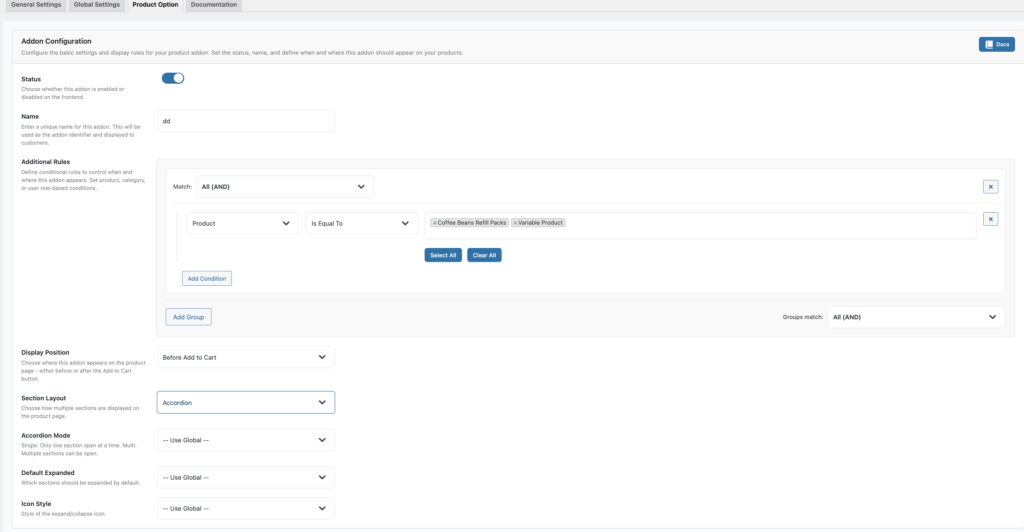Expand the Display Position dropdown
The height and width of the screenshot is (532, 1024).
click(246, 357)
